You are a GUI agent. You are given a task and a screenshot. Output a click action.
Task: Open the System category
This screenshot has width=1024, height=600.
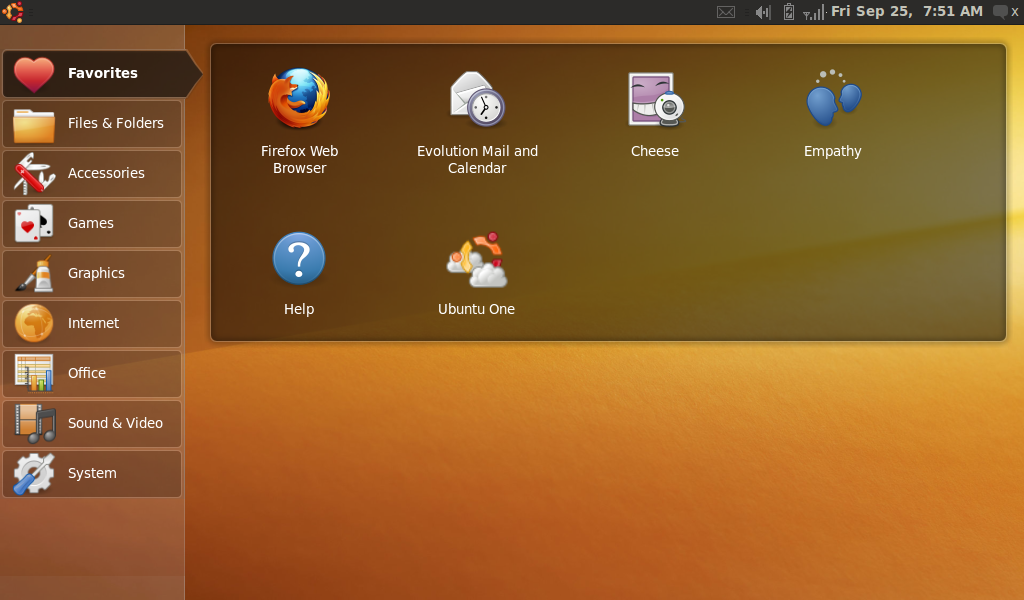pyautogui.click(x=92, y=473)
